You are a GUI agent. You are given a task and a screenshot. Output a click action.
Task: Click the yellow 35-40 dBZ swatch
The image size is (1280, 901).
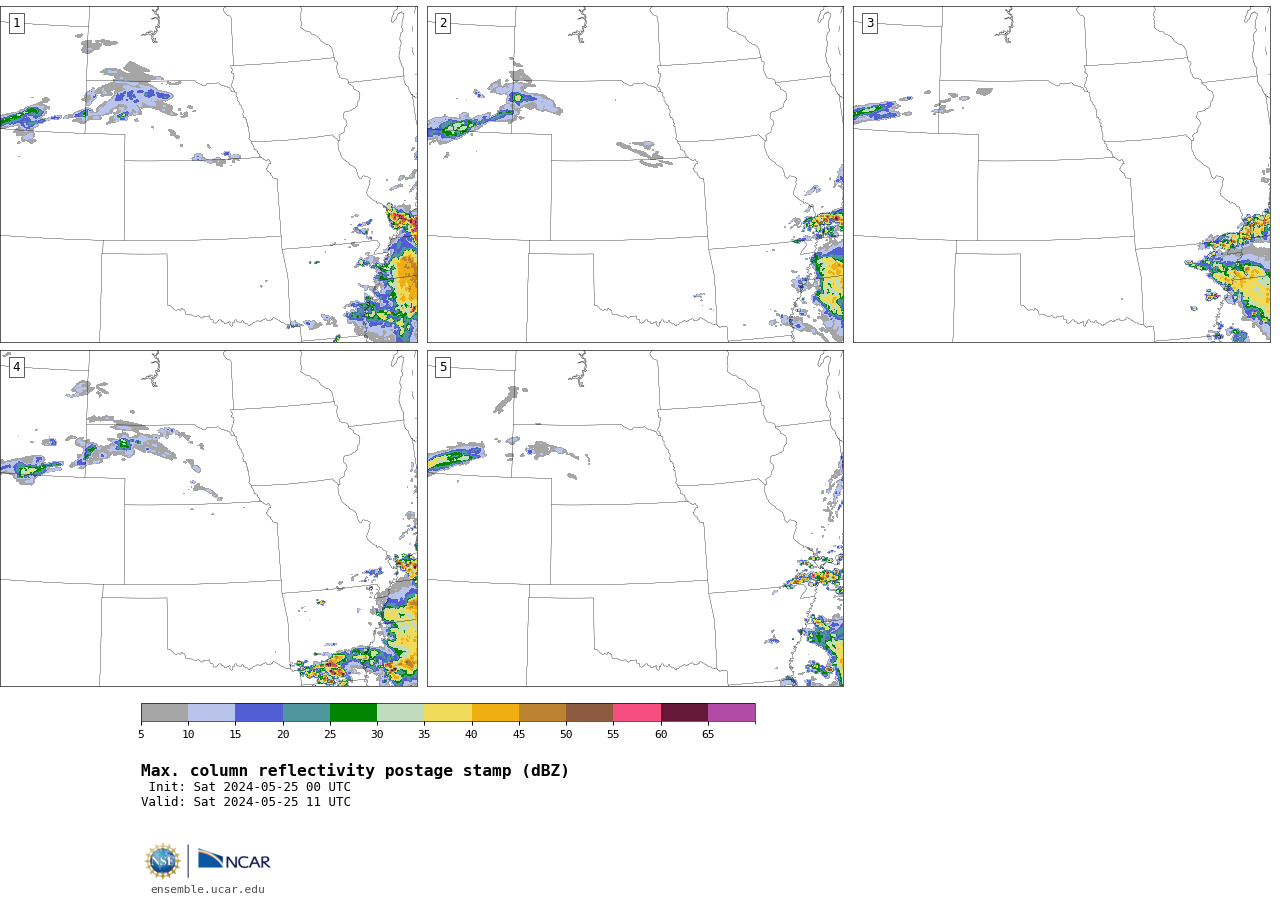[x=448, y=712]
